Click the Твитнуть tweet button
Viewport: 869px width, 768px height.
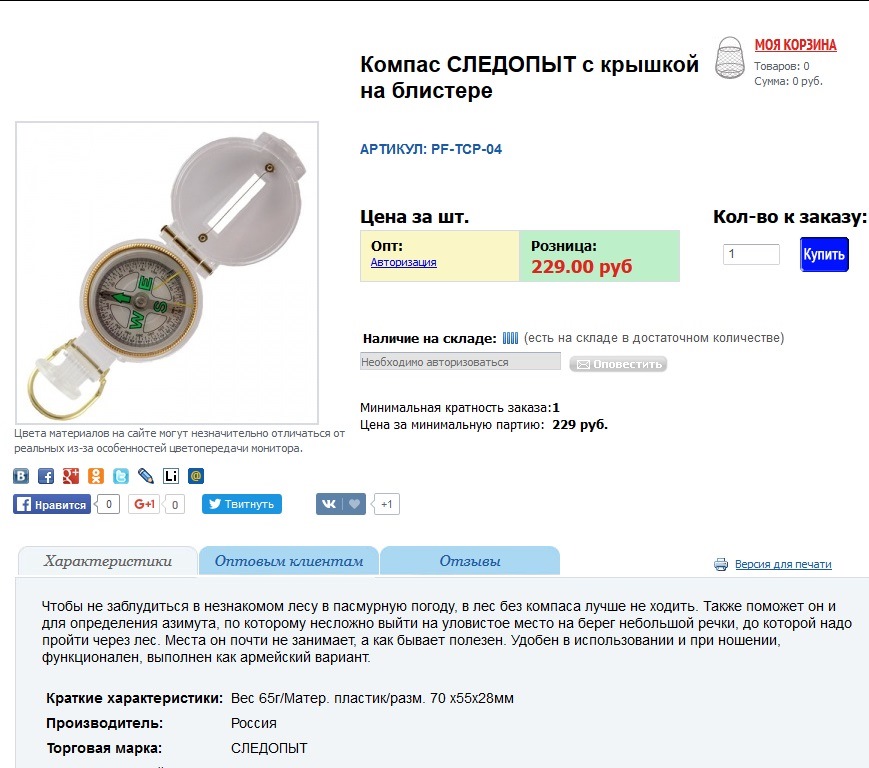click(x=242, y=504)
